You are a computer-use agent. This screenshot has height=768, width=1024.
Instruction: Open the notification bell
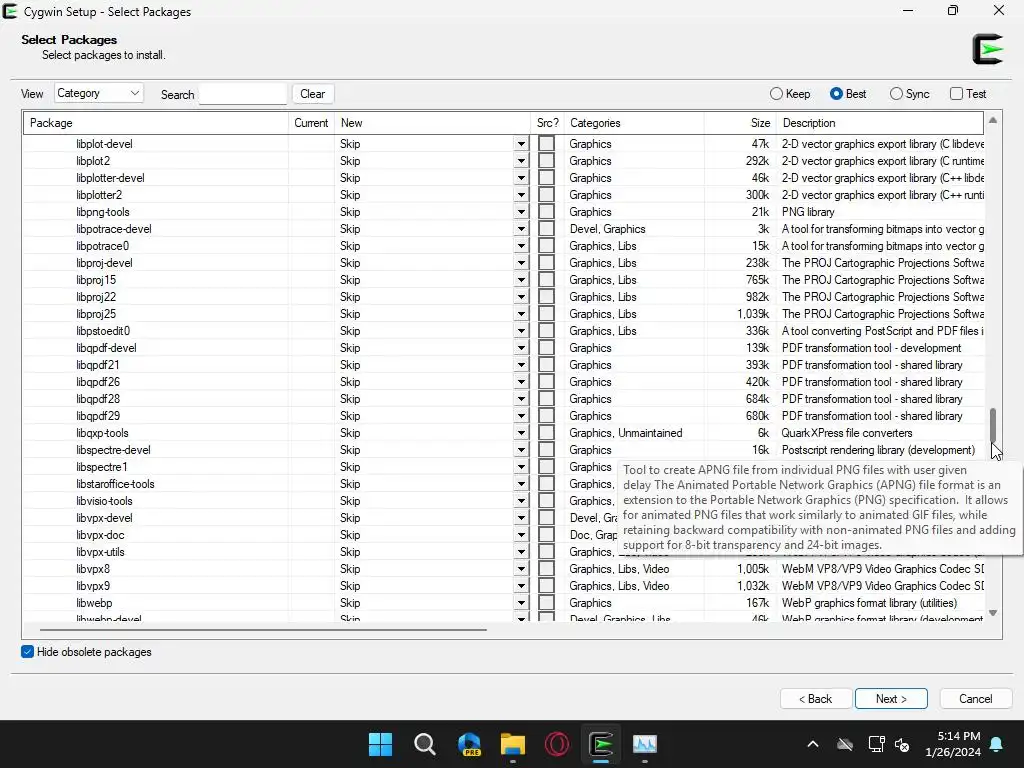(997, 744)
